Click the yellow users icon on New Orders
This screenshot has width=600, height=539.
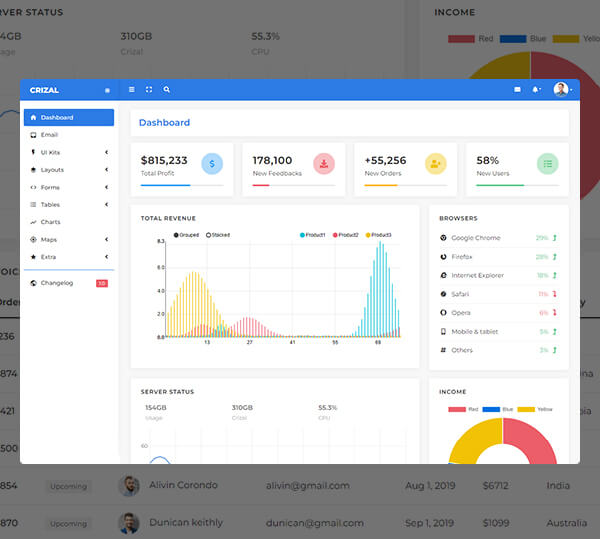pos(436,164)
